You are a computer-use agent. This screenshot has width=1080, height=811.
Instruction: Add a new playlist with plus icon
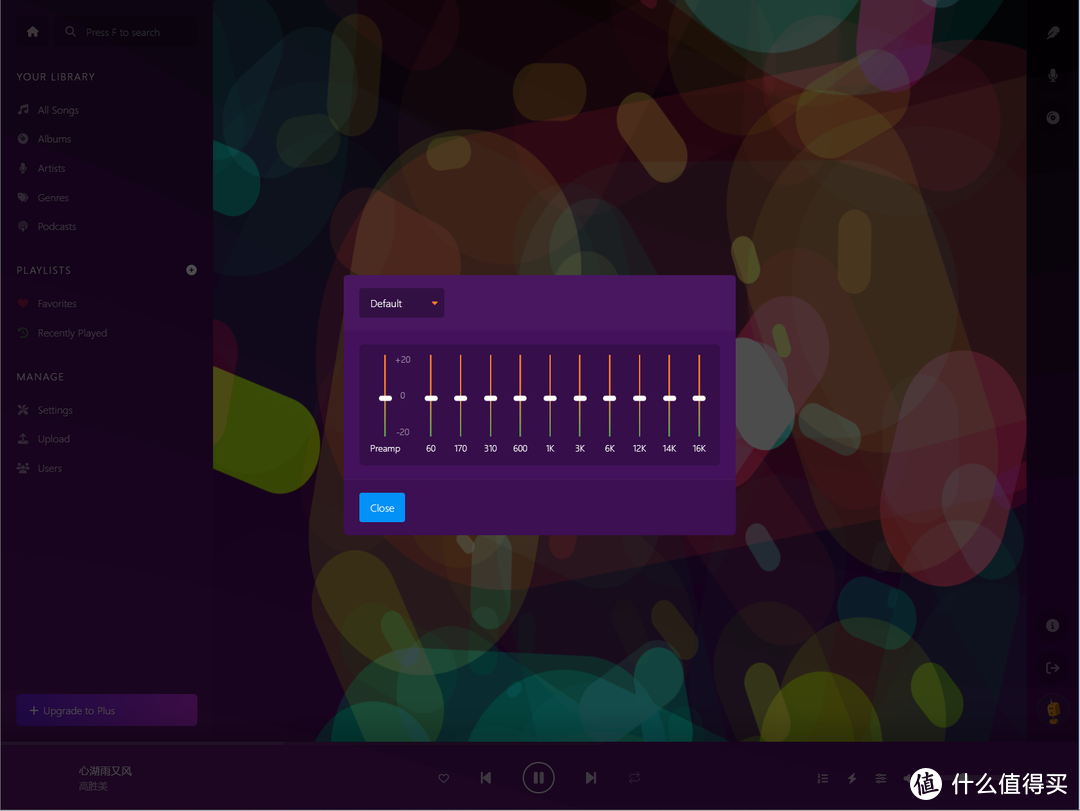tap(191, 270)
